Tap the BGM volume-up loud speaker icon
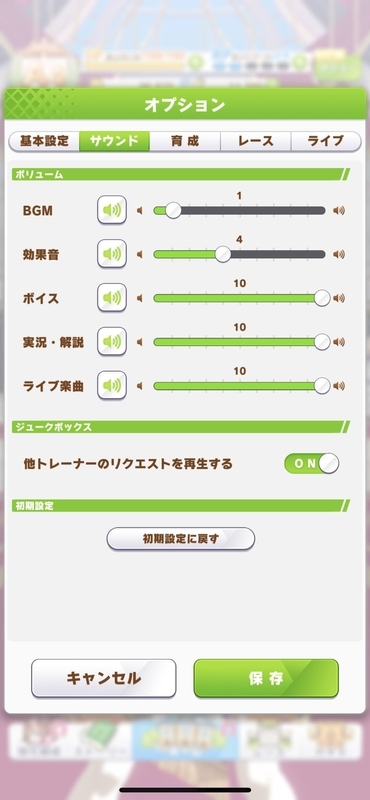 [x=339, y=210]
